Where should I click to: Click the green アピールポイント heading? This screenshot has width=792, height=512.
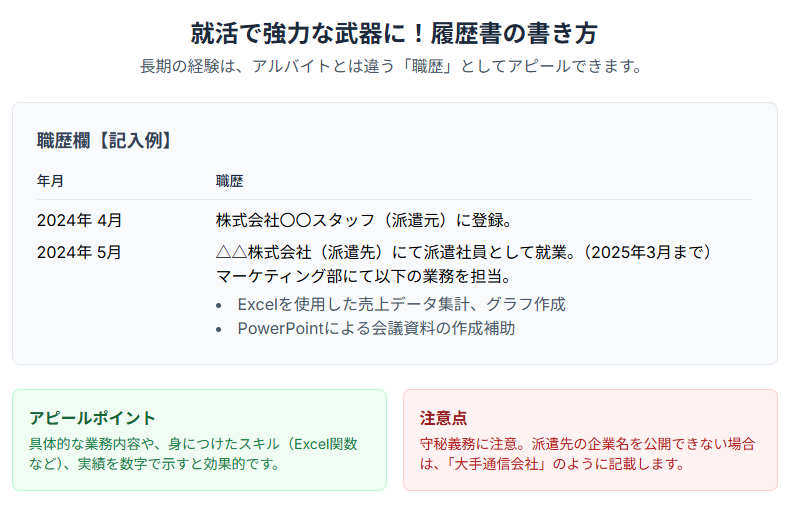(92, 417)
